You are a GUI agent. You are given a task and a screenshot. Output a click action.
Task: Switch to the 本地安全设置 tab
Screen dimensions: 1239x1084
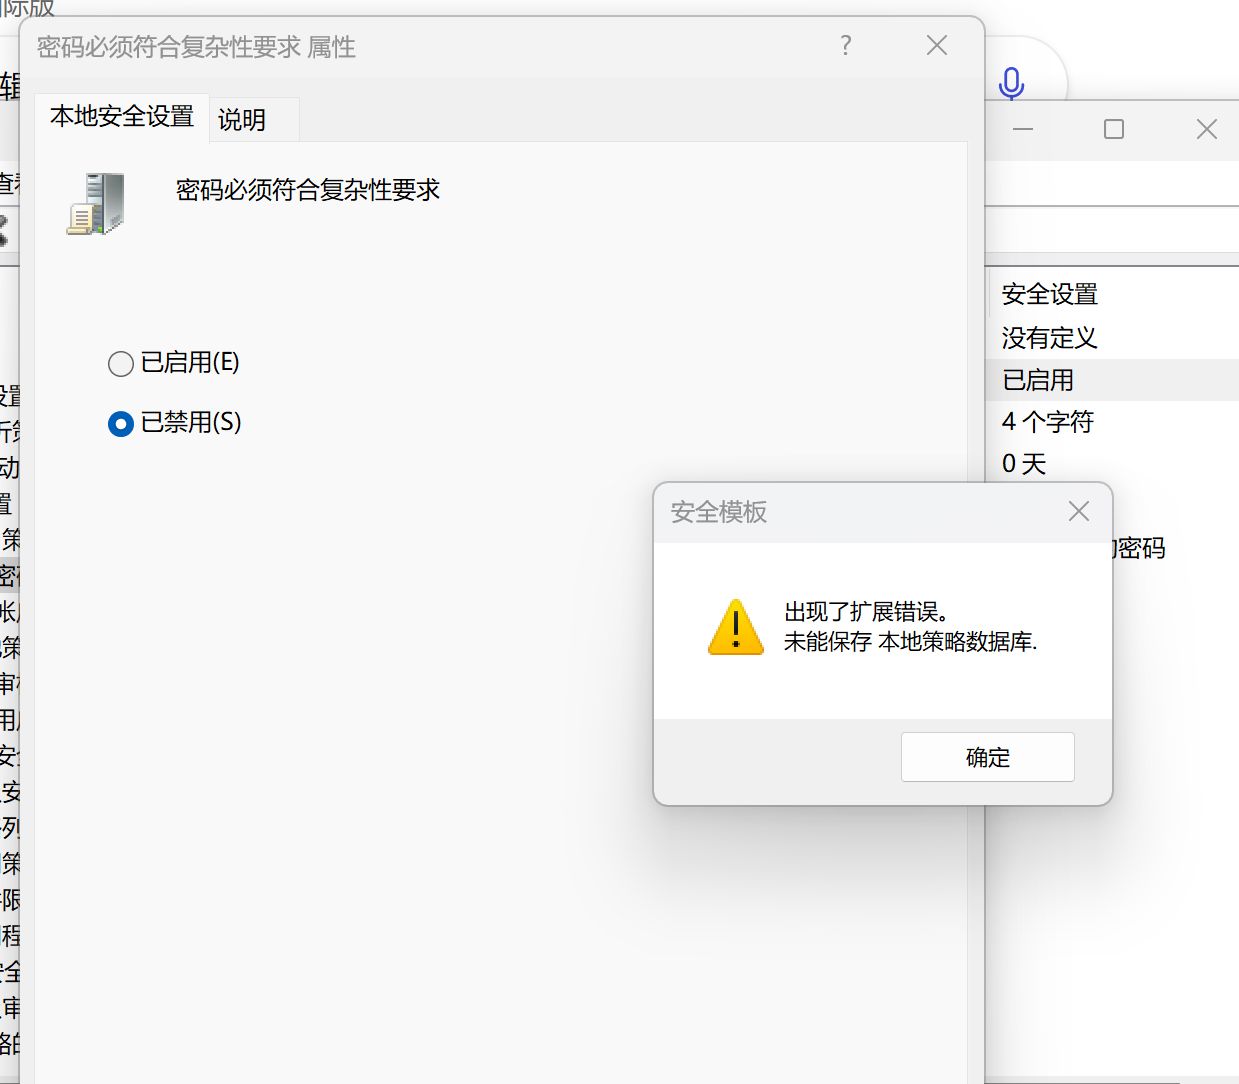point(120,117)
